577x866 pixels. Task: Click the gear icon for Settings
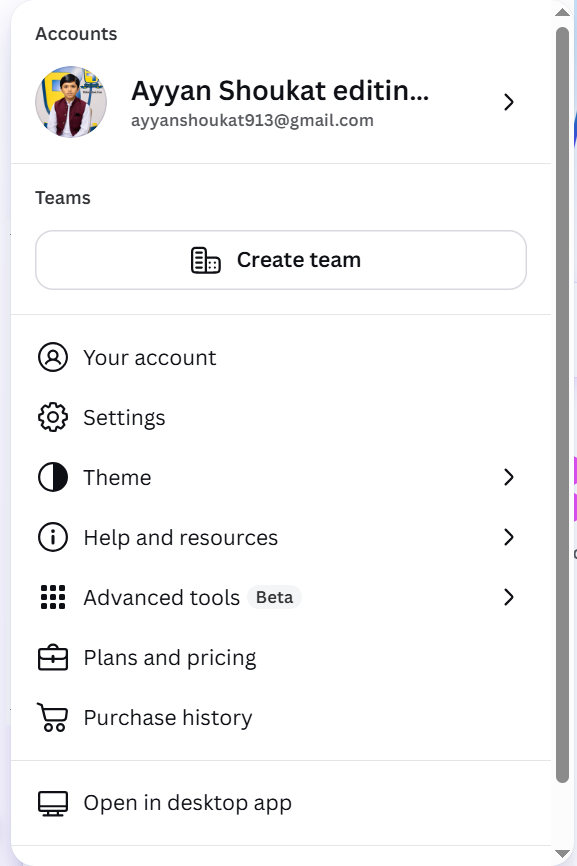click(52, 418)
